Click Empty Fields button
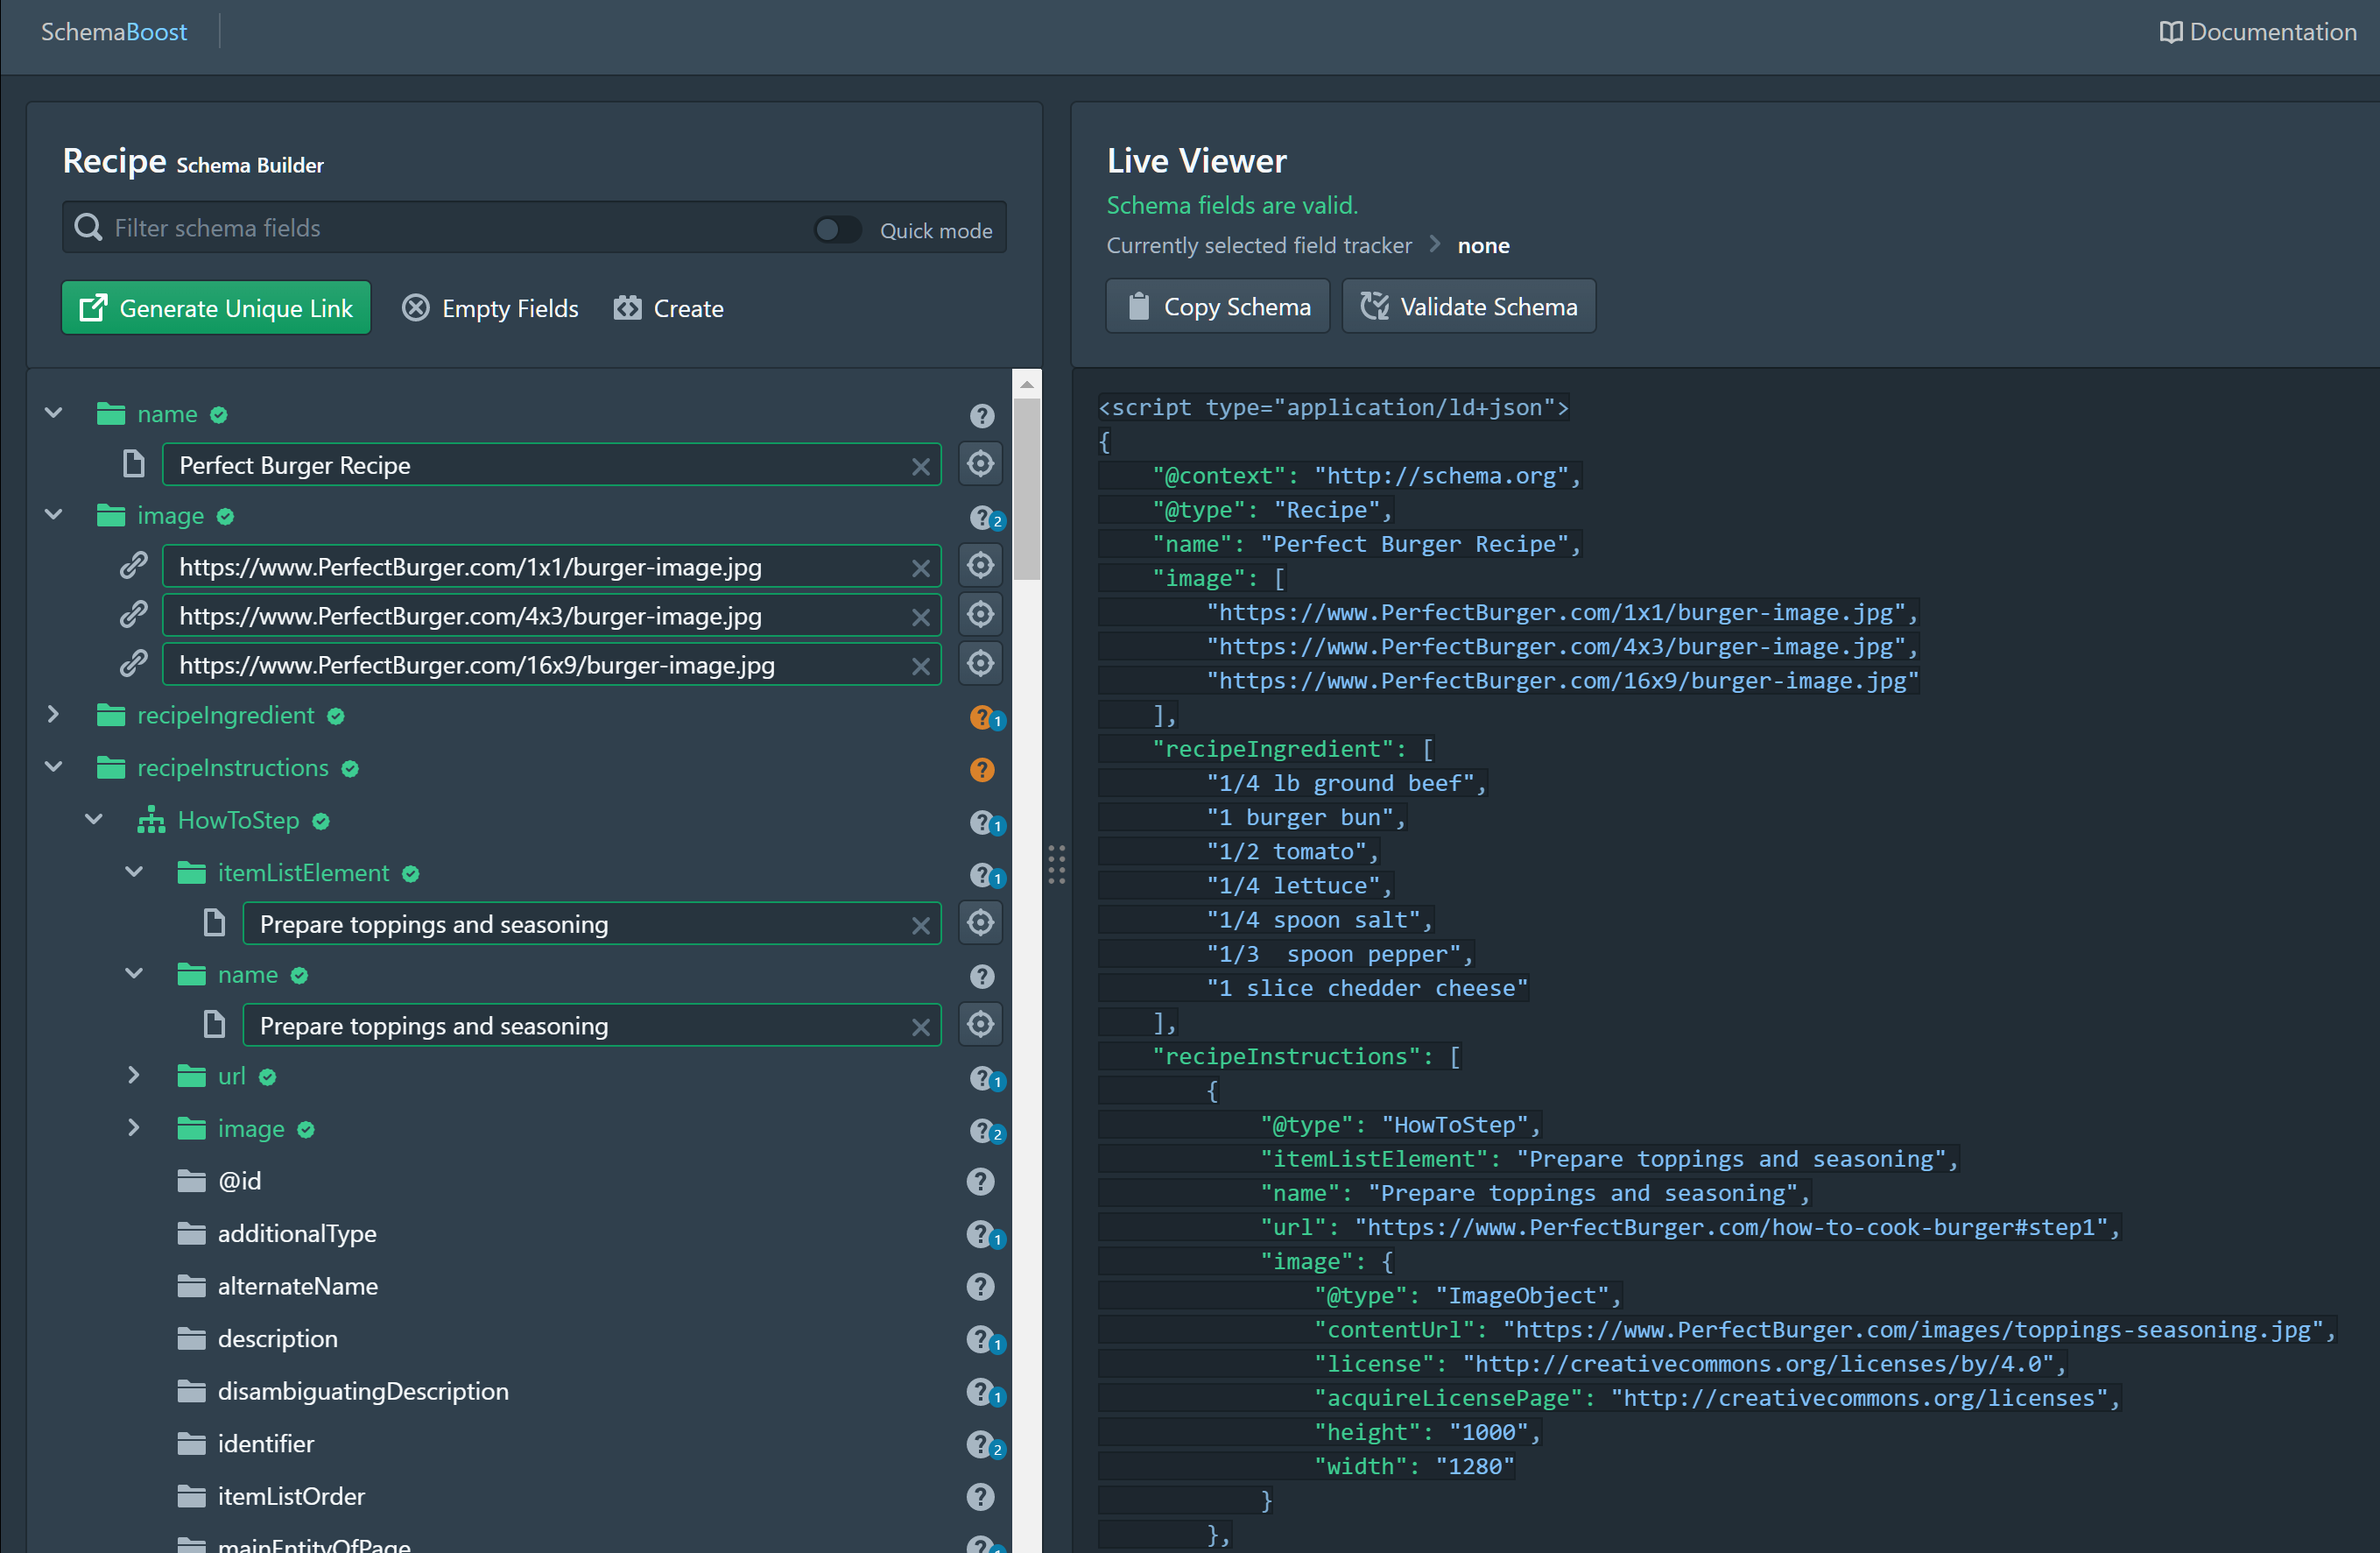2380x1553 pixels. (490, 308)
